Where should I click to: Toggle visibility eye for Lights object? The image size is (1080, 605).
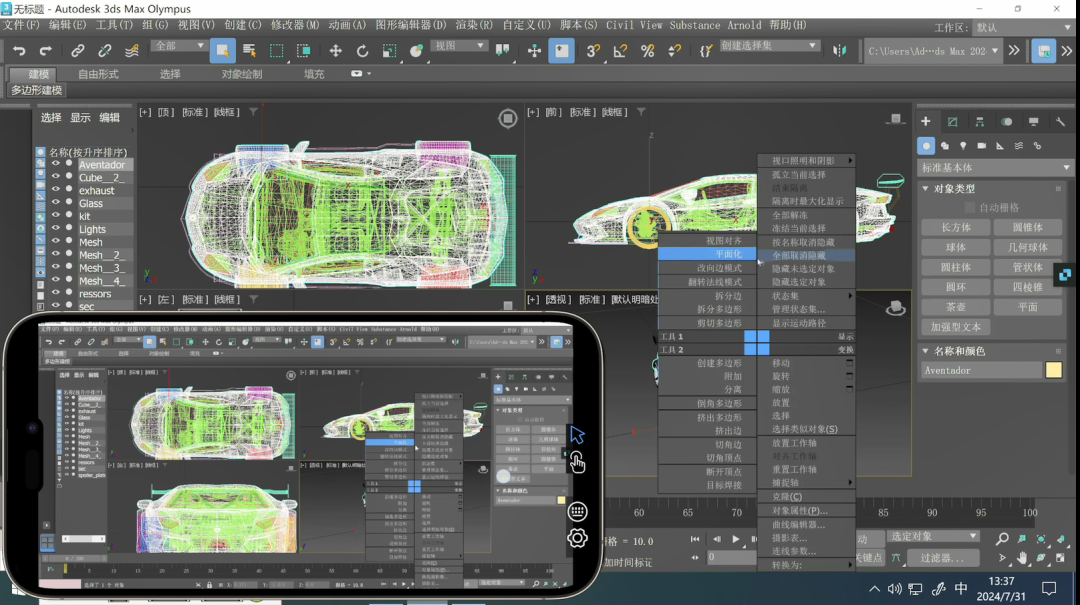pos(56,229)
